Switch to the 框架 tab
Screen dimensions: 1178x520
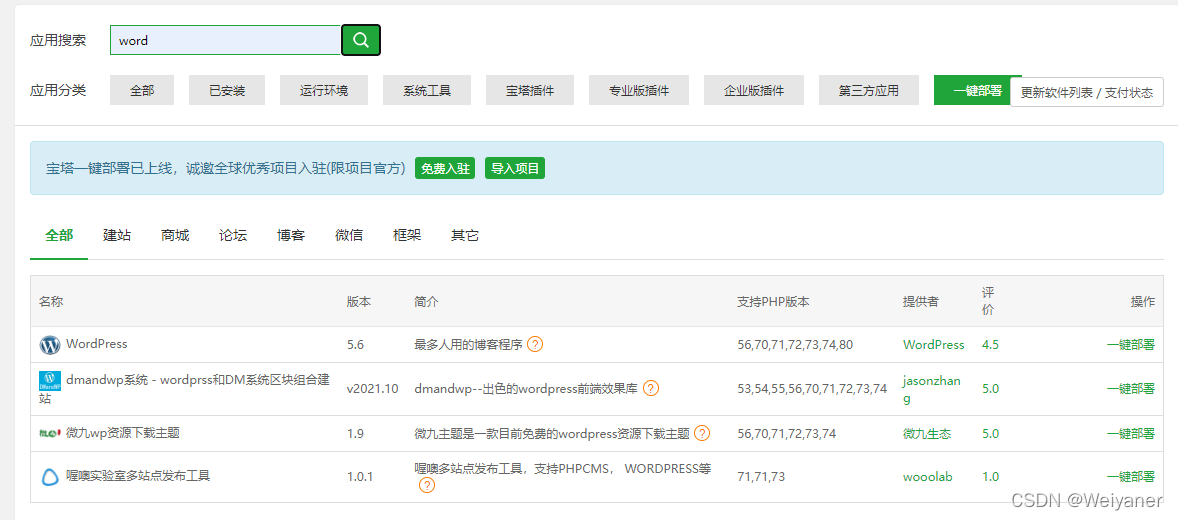pyautogui.click(x=406, y=235)
